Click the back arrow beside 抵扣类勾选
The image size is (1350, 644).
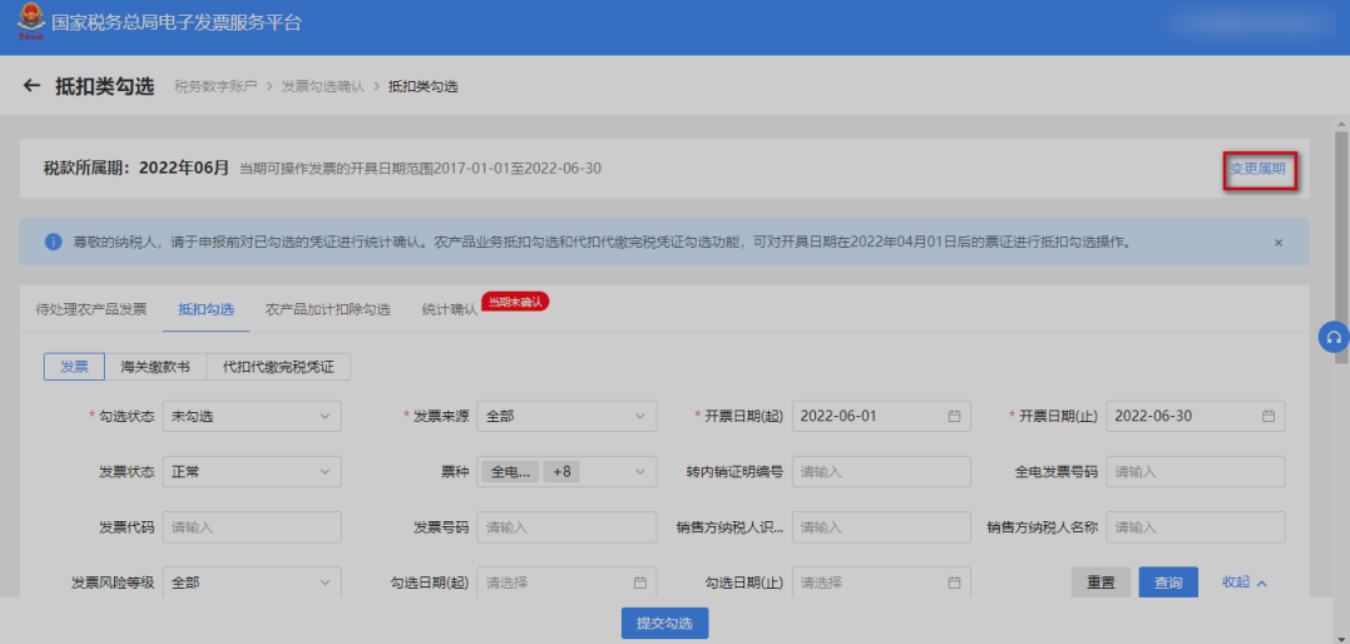[x=31, y=86]
